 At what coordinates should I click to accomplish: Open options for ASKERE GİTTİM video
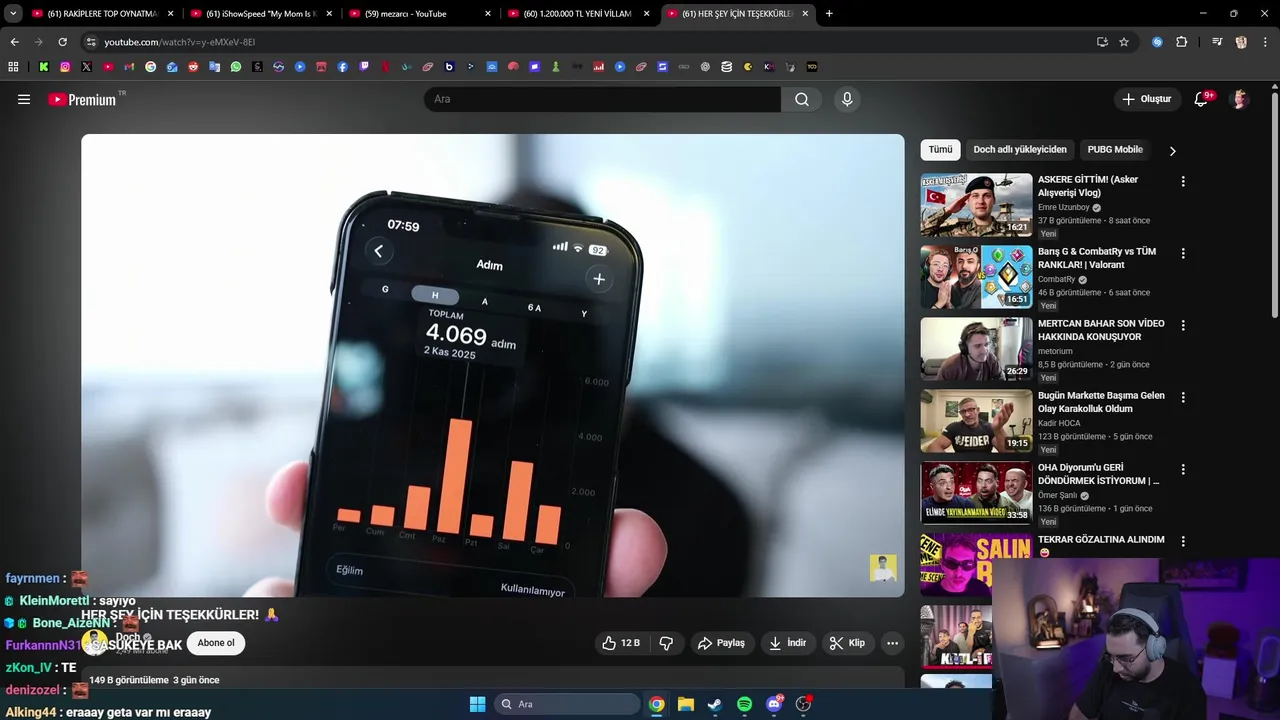1183,182
